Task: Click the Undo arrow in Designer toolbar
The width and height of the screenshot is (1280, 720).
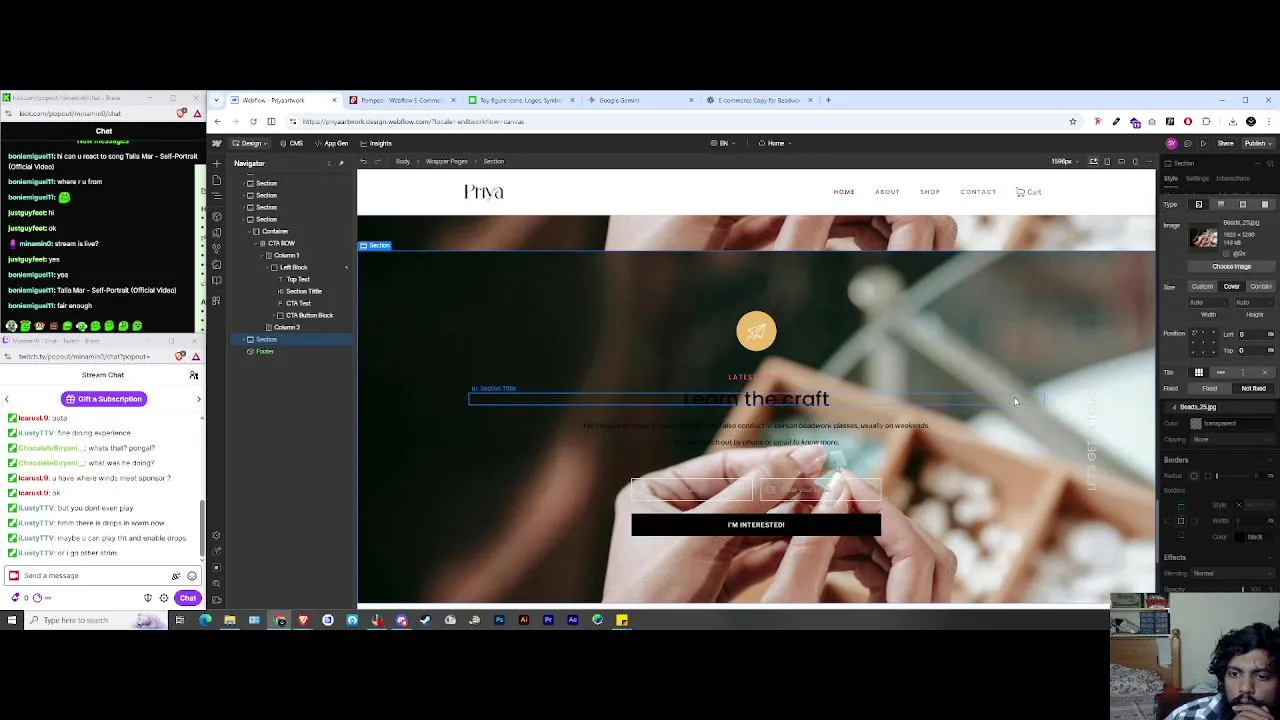Action: [x=363, y=161]
